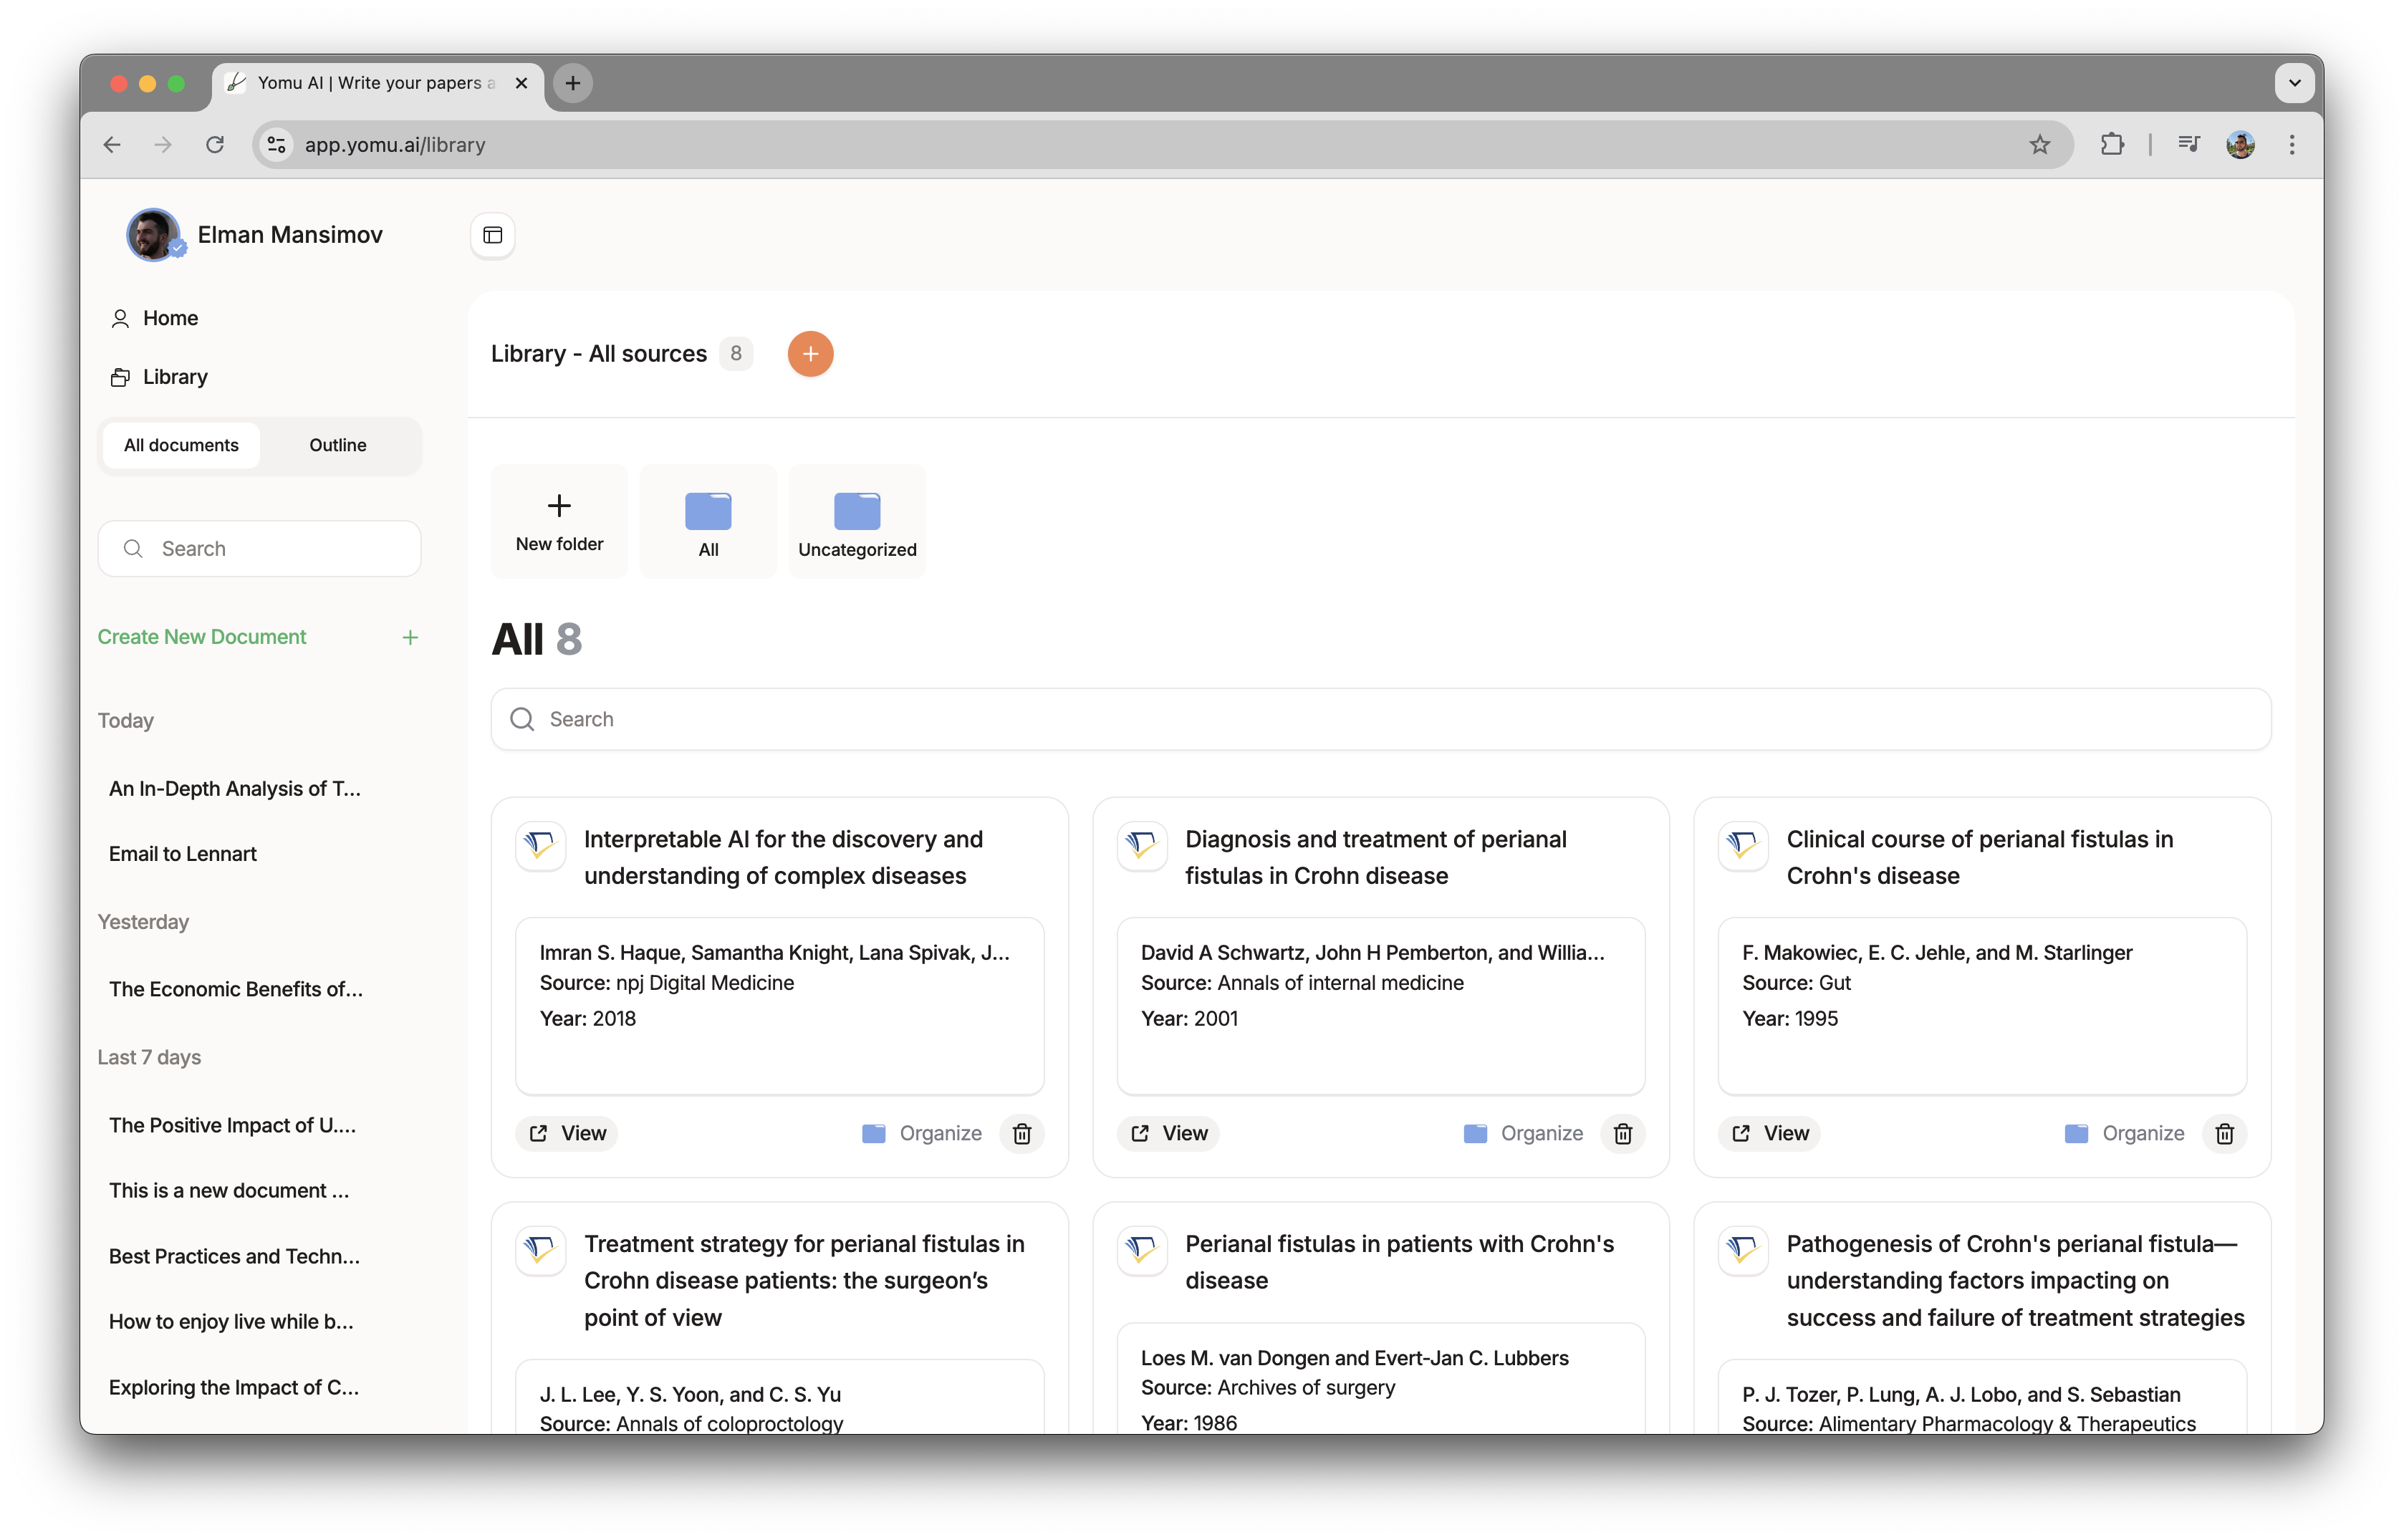This screenshot has height=1540, width=2404.
Task: Go back in browser history
Action: [112, 145]
